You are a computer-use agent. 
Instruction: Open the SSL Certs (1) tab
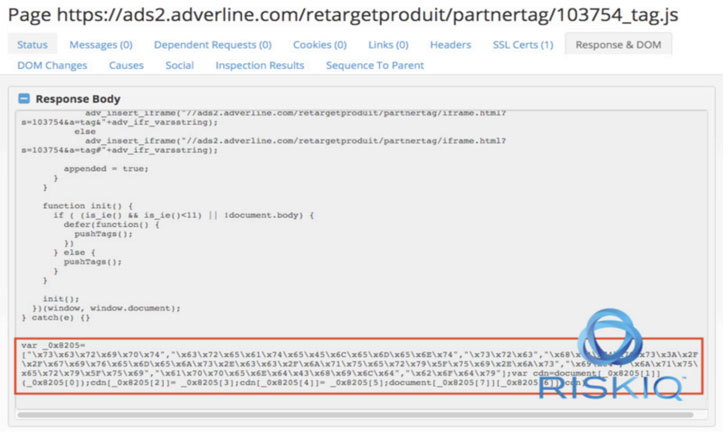pos(522,45)
